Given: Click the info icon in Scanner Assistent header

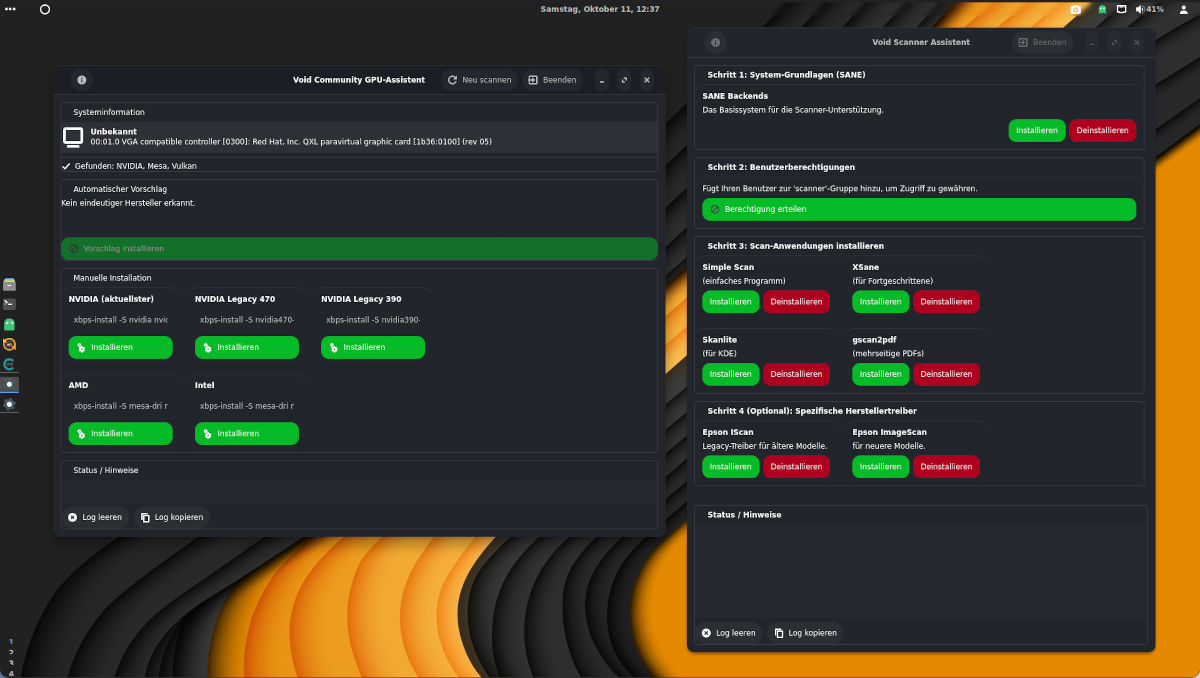Looking at the screenshot, I should pyautogui.click(x=714, y=43).
